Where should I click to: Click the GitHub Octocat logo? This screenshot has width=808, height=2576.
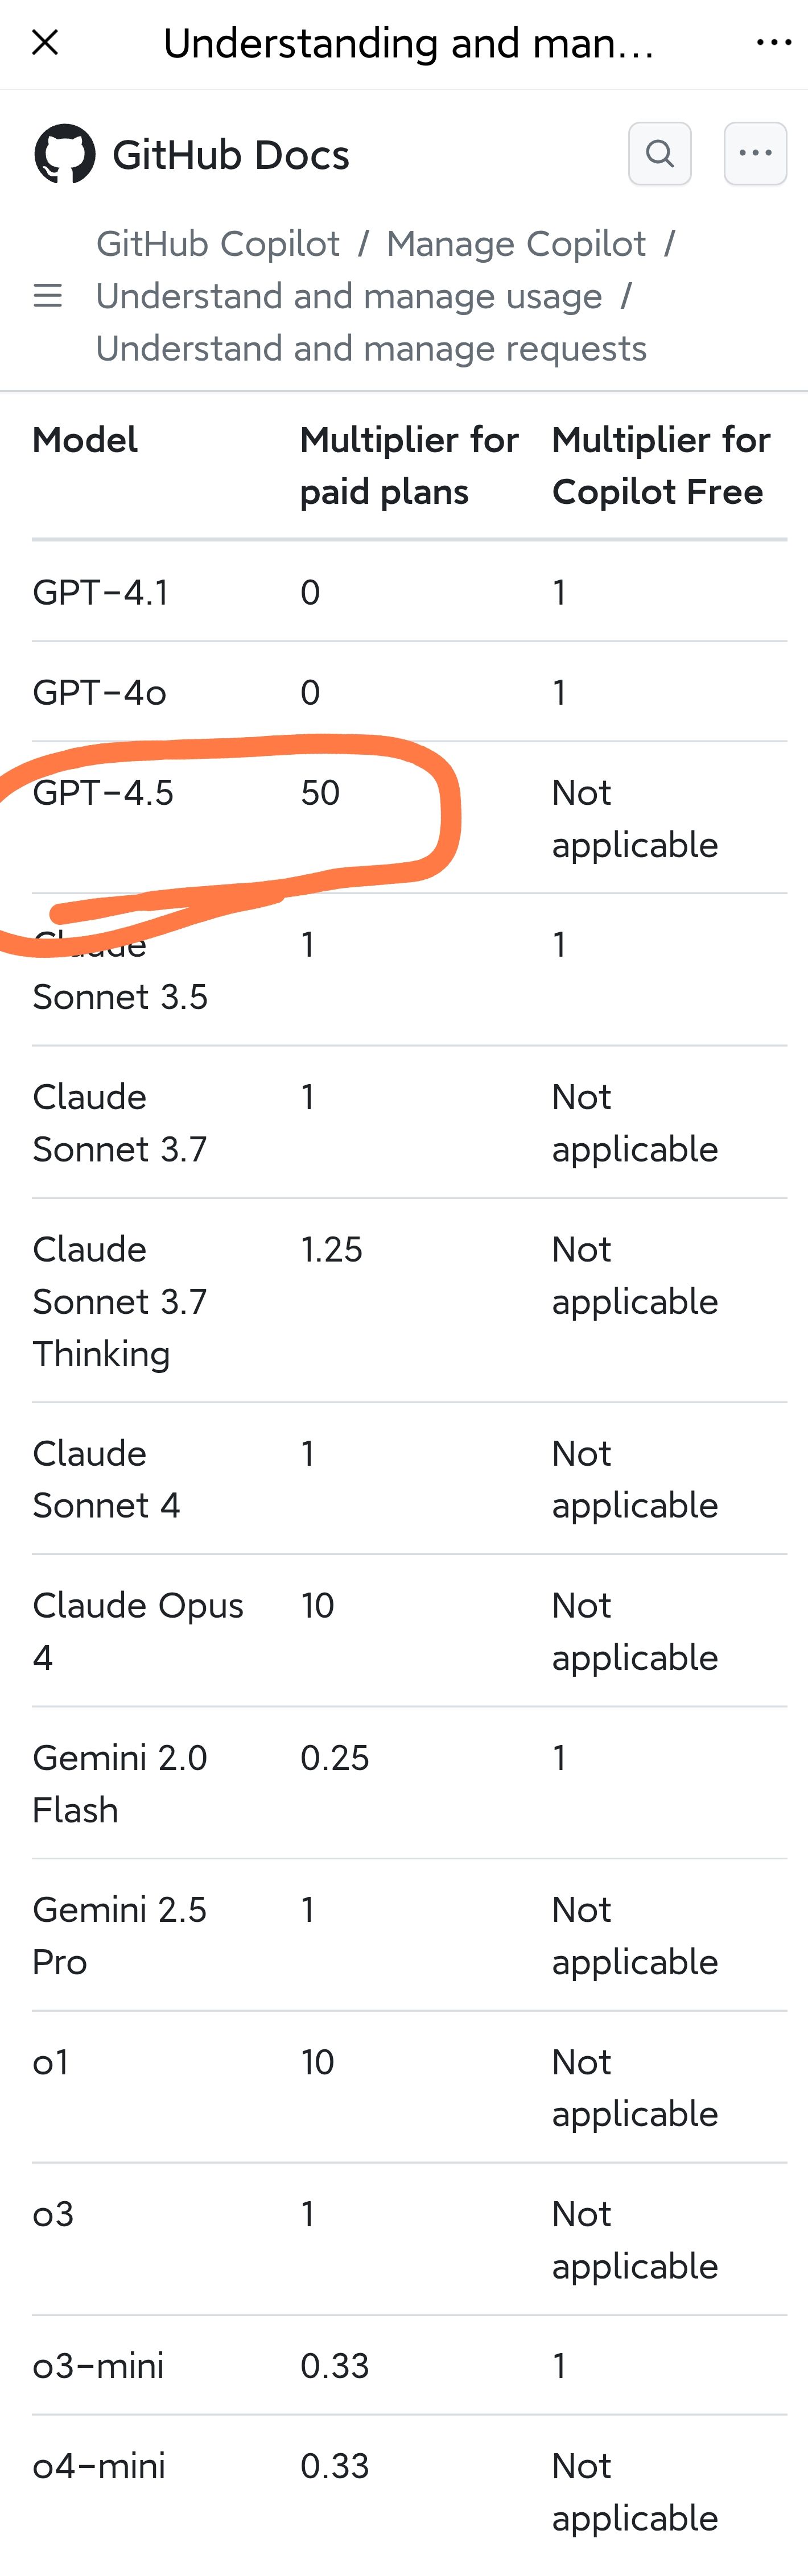point(65,154)
